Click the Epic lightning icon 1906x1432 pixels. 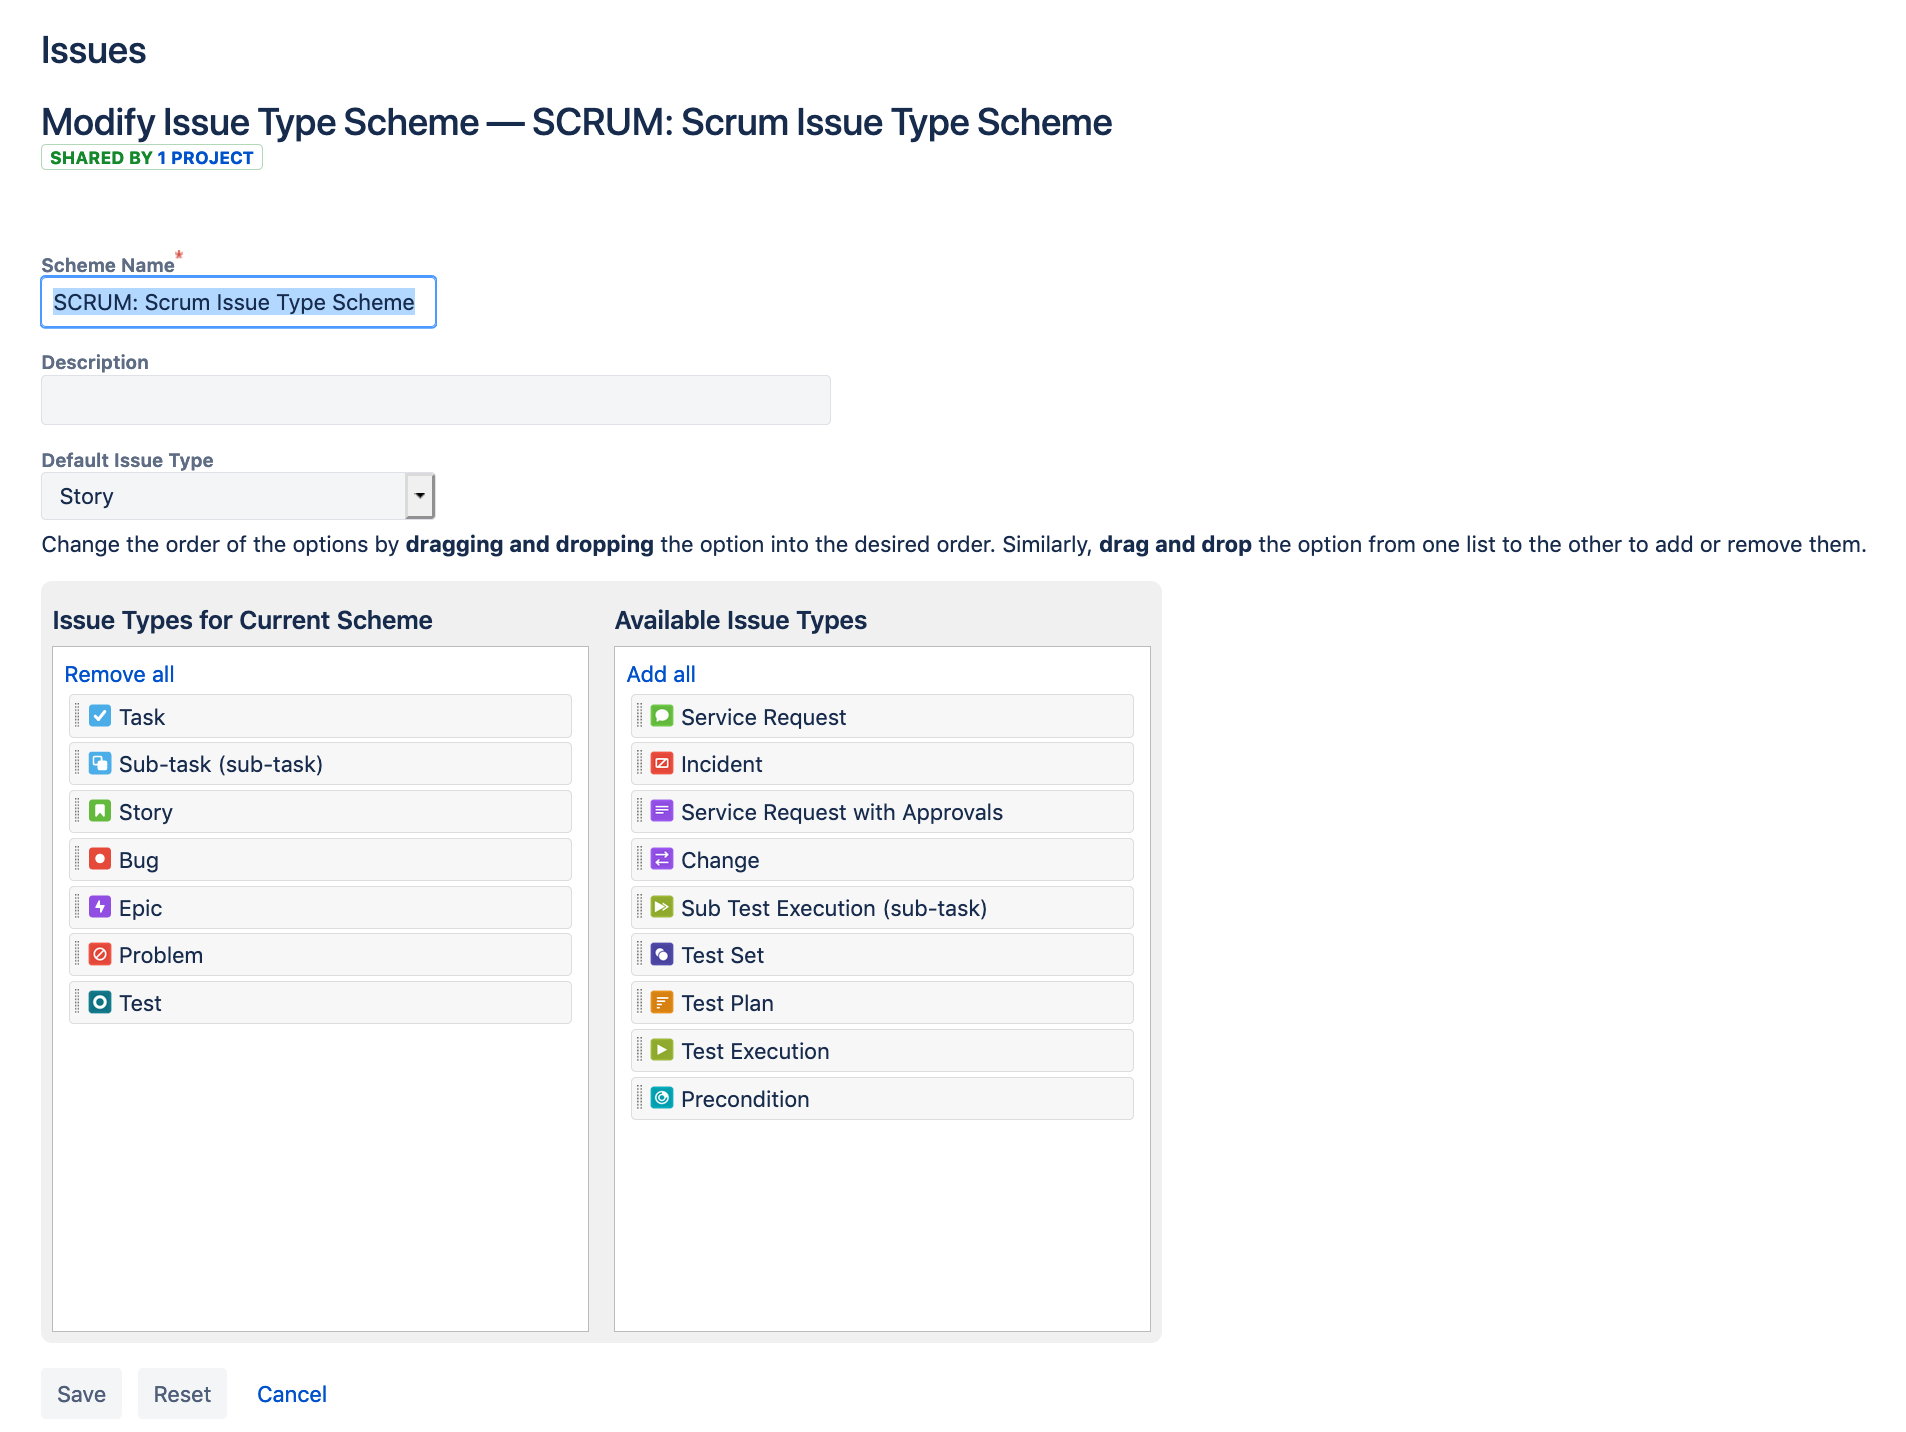click(100, 906)
